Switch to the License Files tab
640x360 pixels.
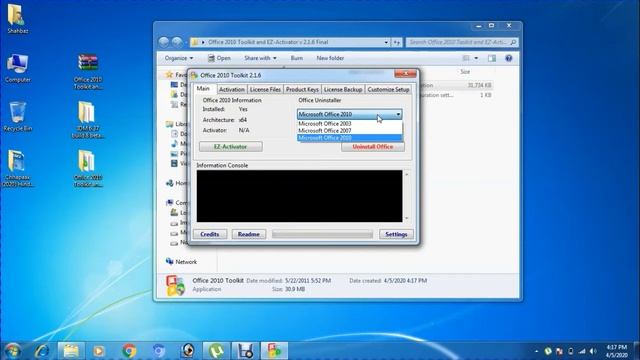(265, 89)
